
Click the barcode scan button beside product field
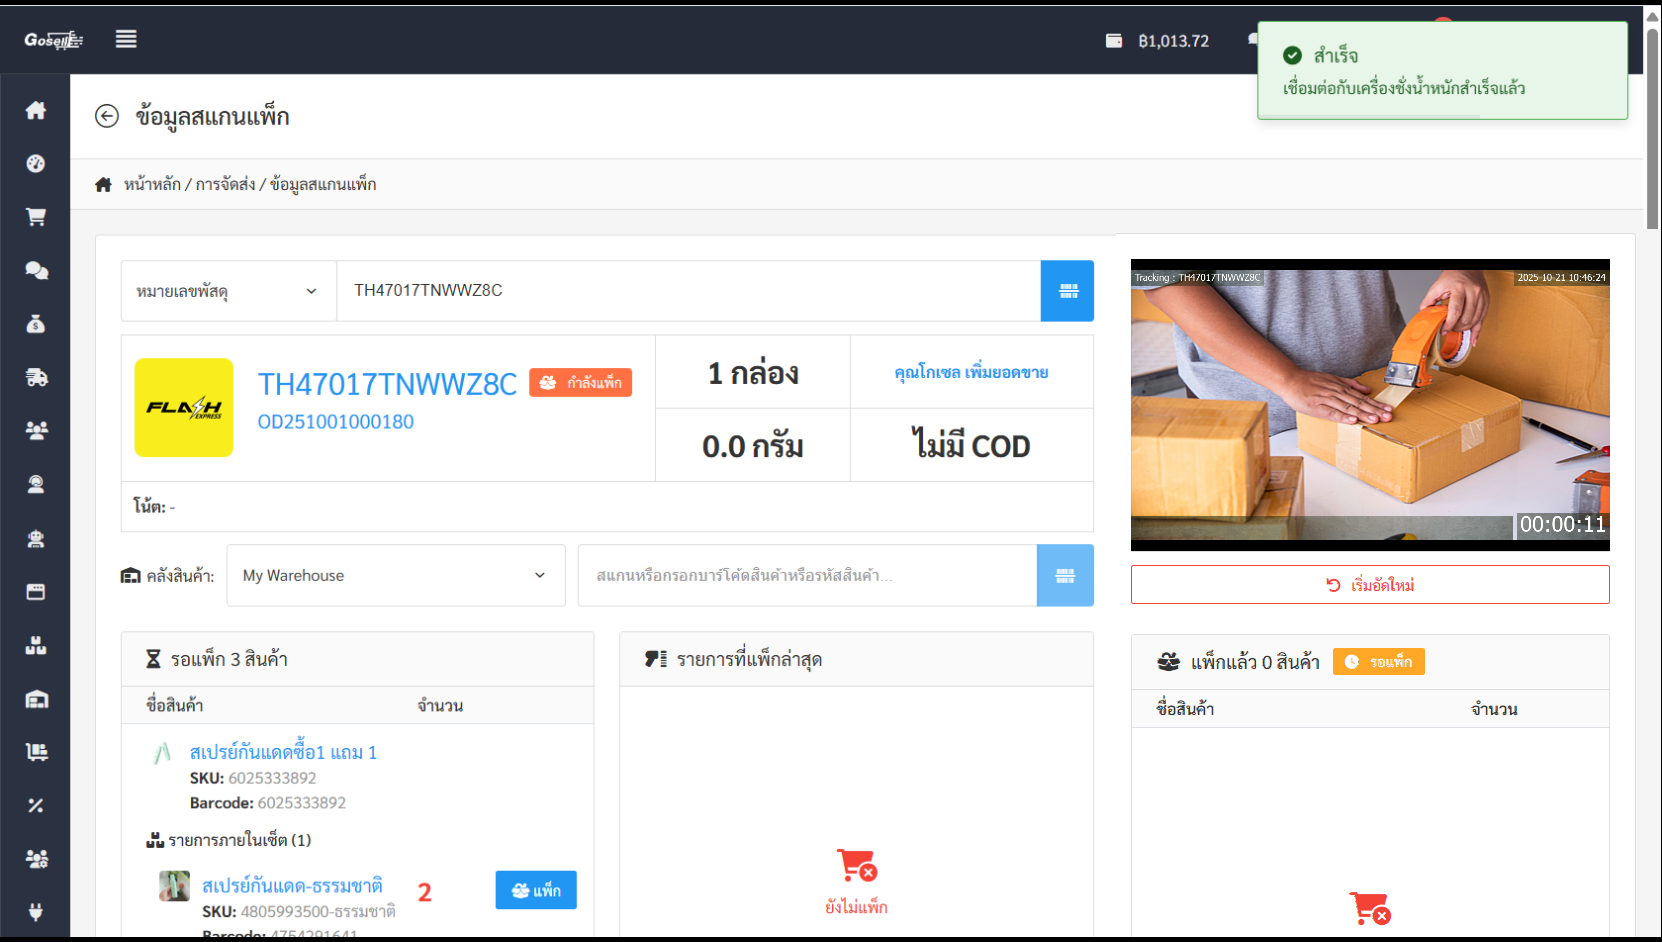1065,576
